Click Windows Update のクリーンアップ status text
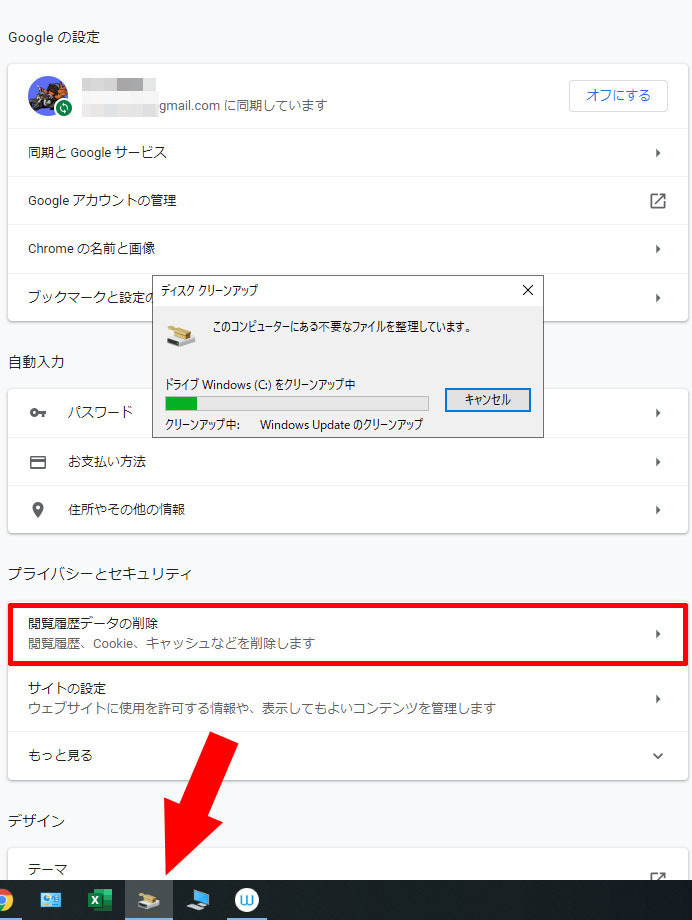692x920 pixels. [x=341, y=424]
